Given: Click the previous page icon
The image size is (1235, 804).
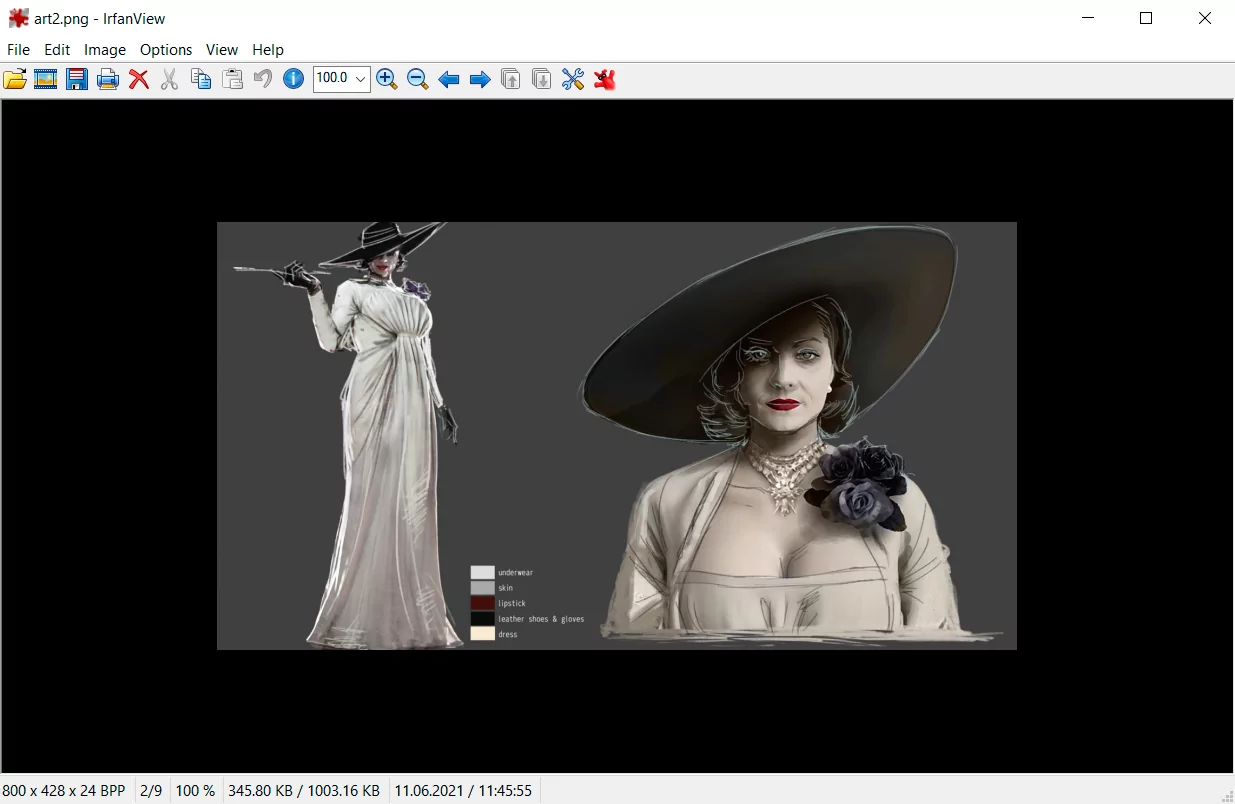Looking at the screenshot, I should [511, 79].
